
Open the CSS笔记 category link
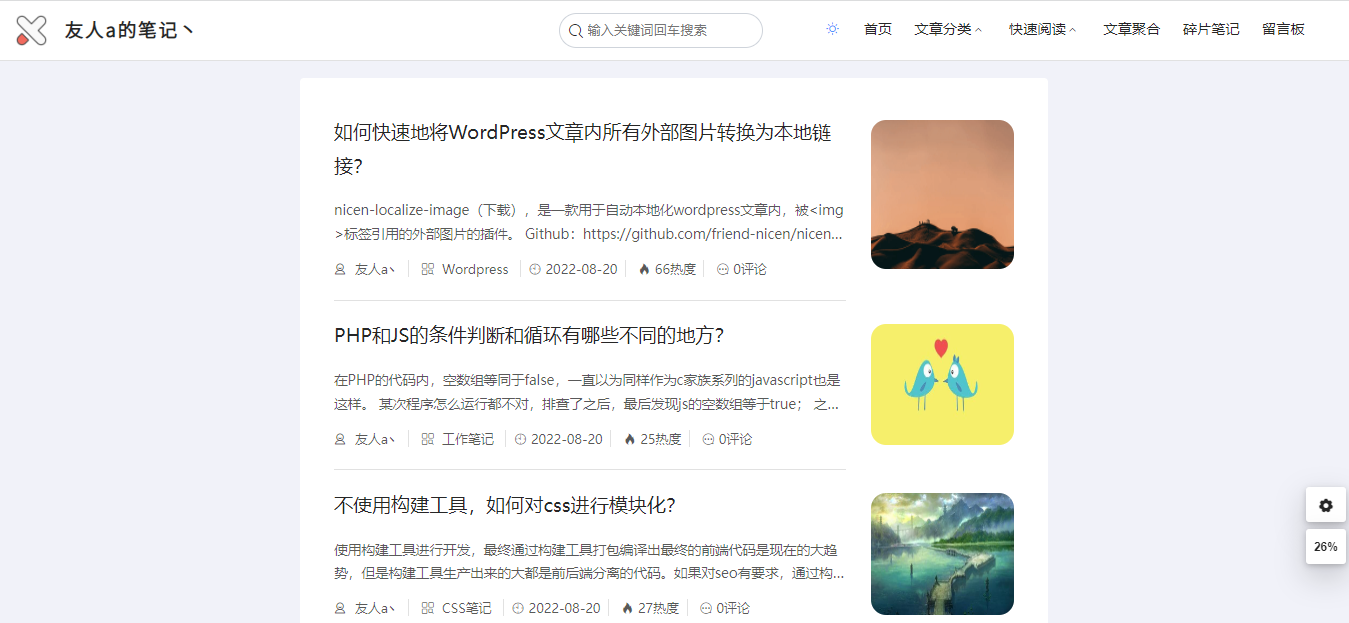click(466, 607)
